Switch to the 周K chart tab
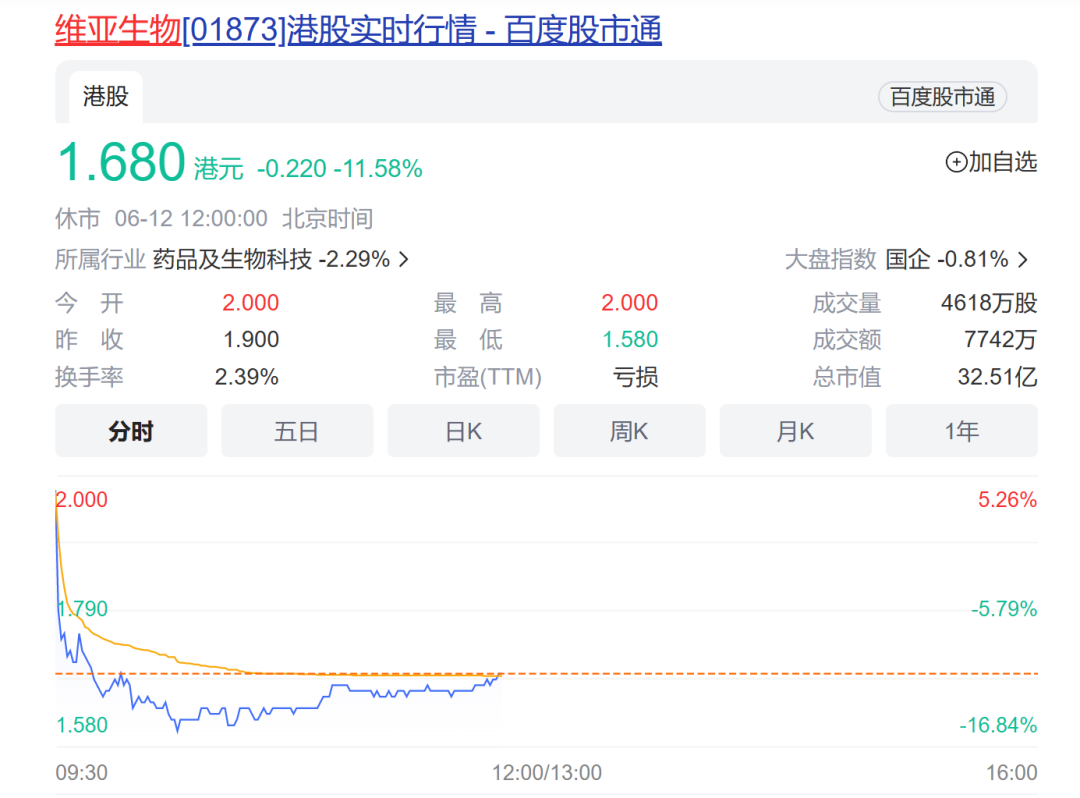The width and height of the screenshot is (1080, 798). point(630,431)
